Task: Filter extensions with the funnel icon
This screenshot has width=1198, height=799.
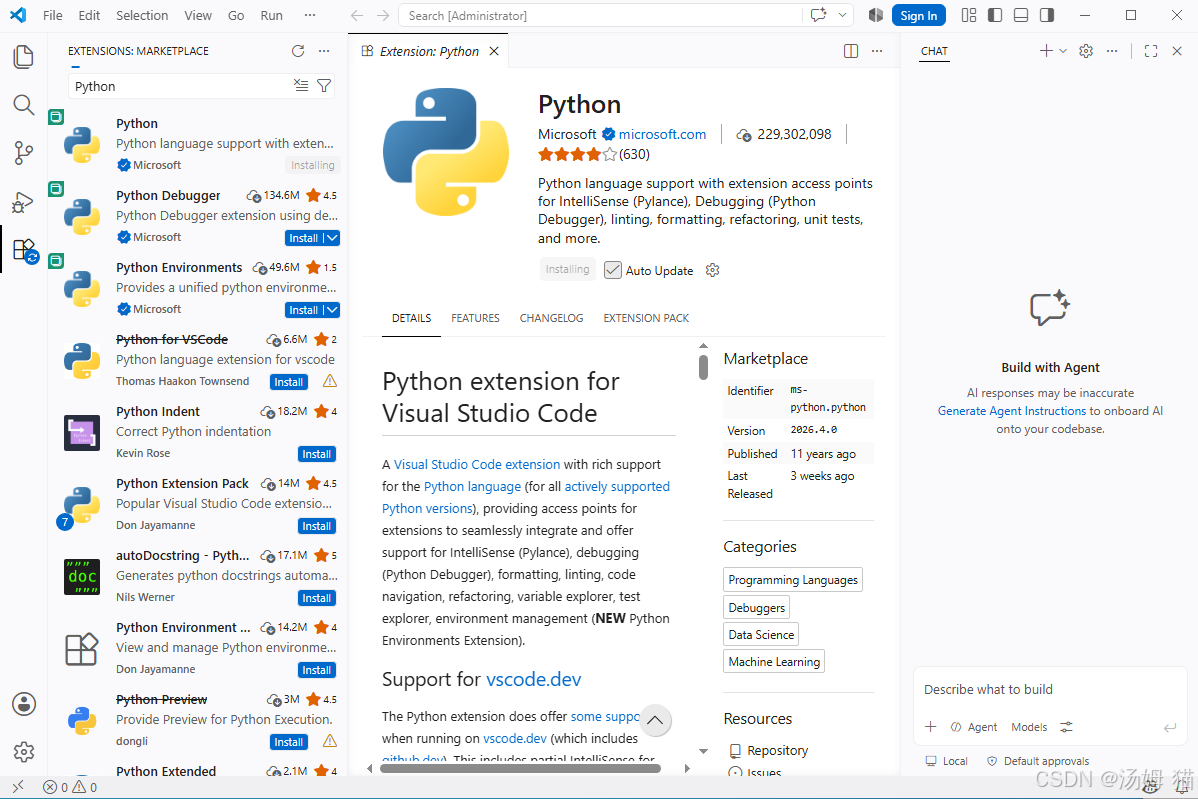Action: point(324,86)
